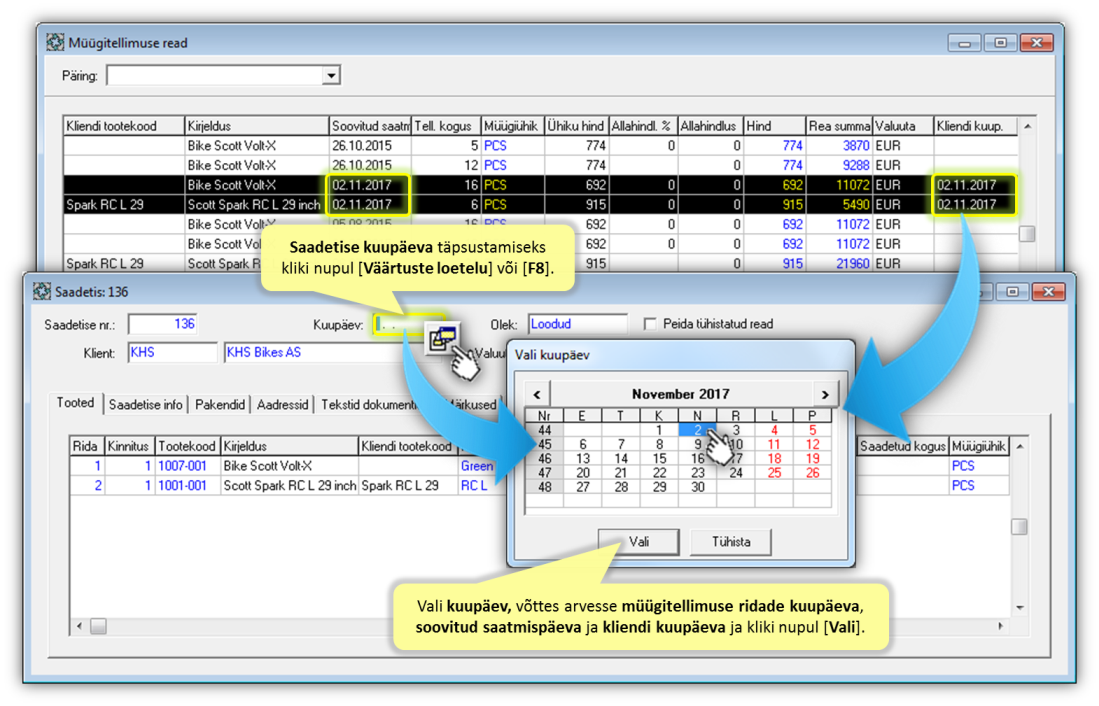The height and width of the screenshot is (706, 1099).
Task: Select November 22 in the calendar
Action: click(659, 473)
